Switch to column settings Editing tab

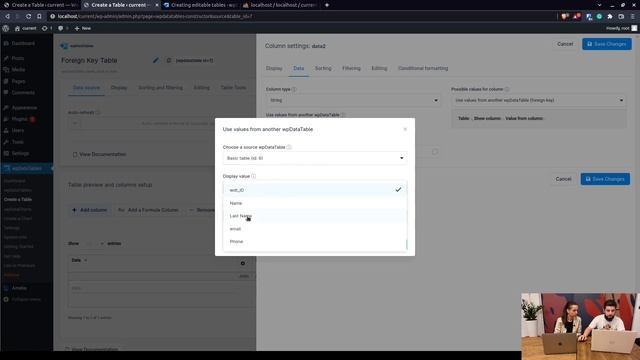tap(379, 68)
